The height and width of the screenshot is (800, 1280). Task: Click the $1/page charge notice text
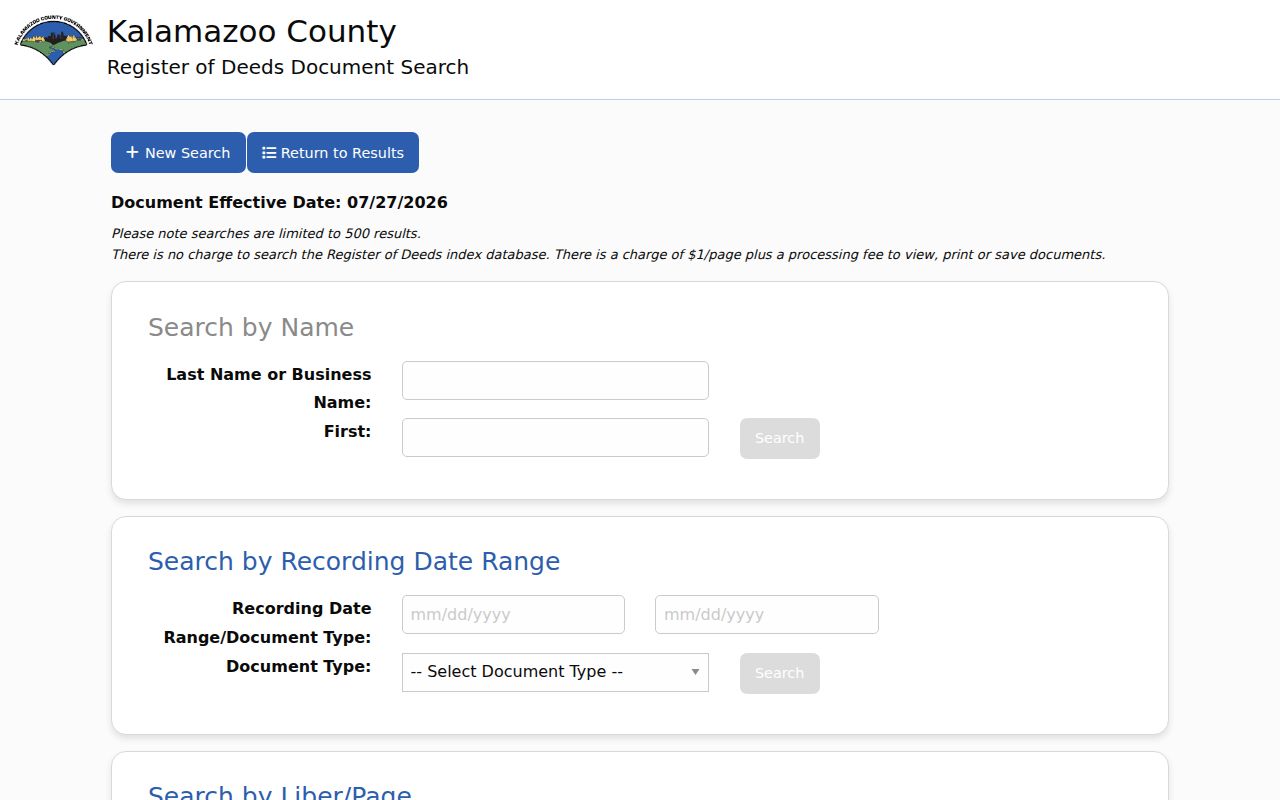pos(608,255)
